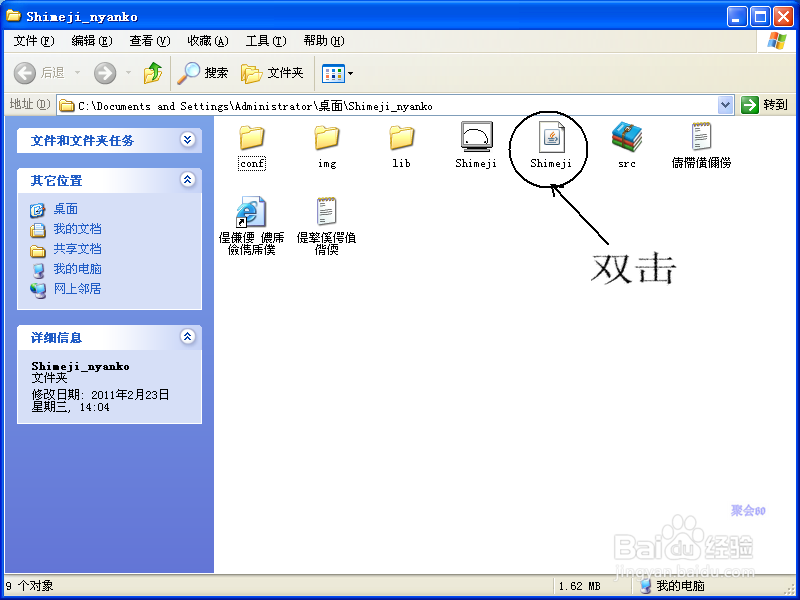Select the Shimeji application icon with monitor
800x600 pixels.
(477, 137)
